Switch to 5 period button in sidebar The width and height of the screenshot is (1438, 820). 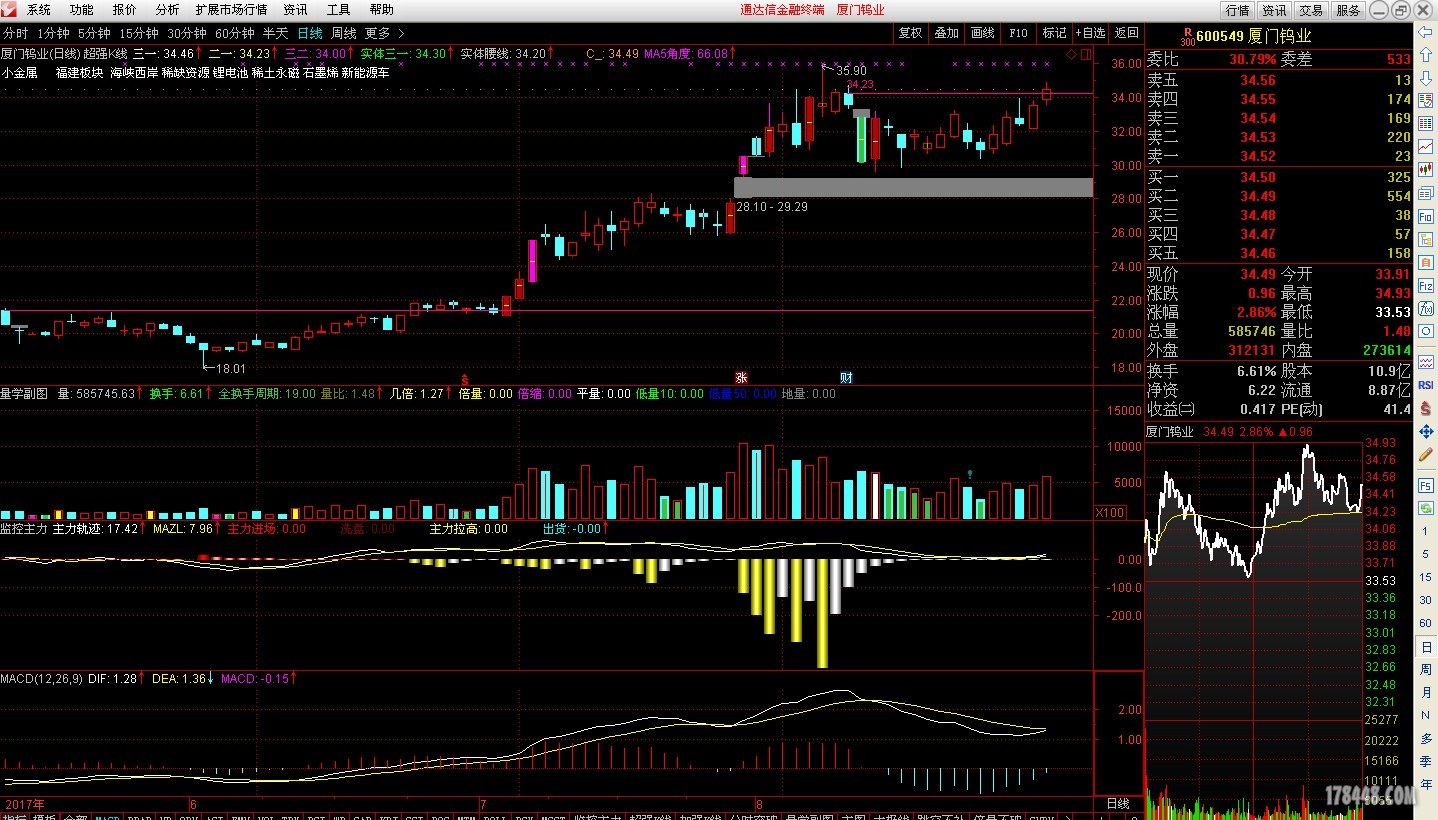(x=1425, y=553)
